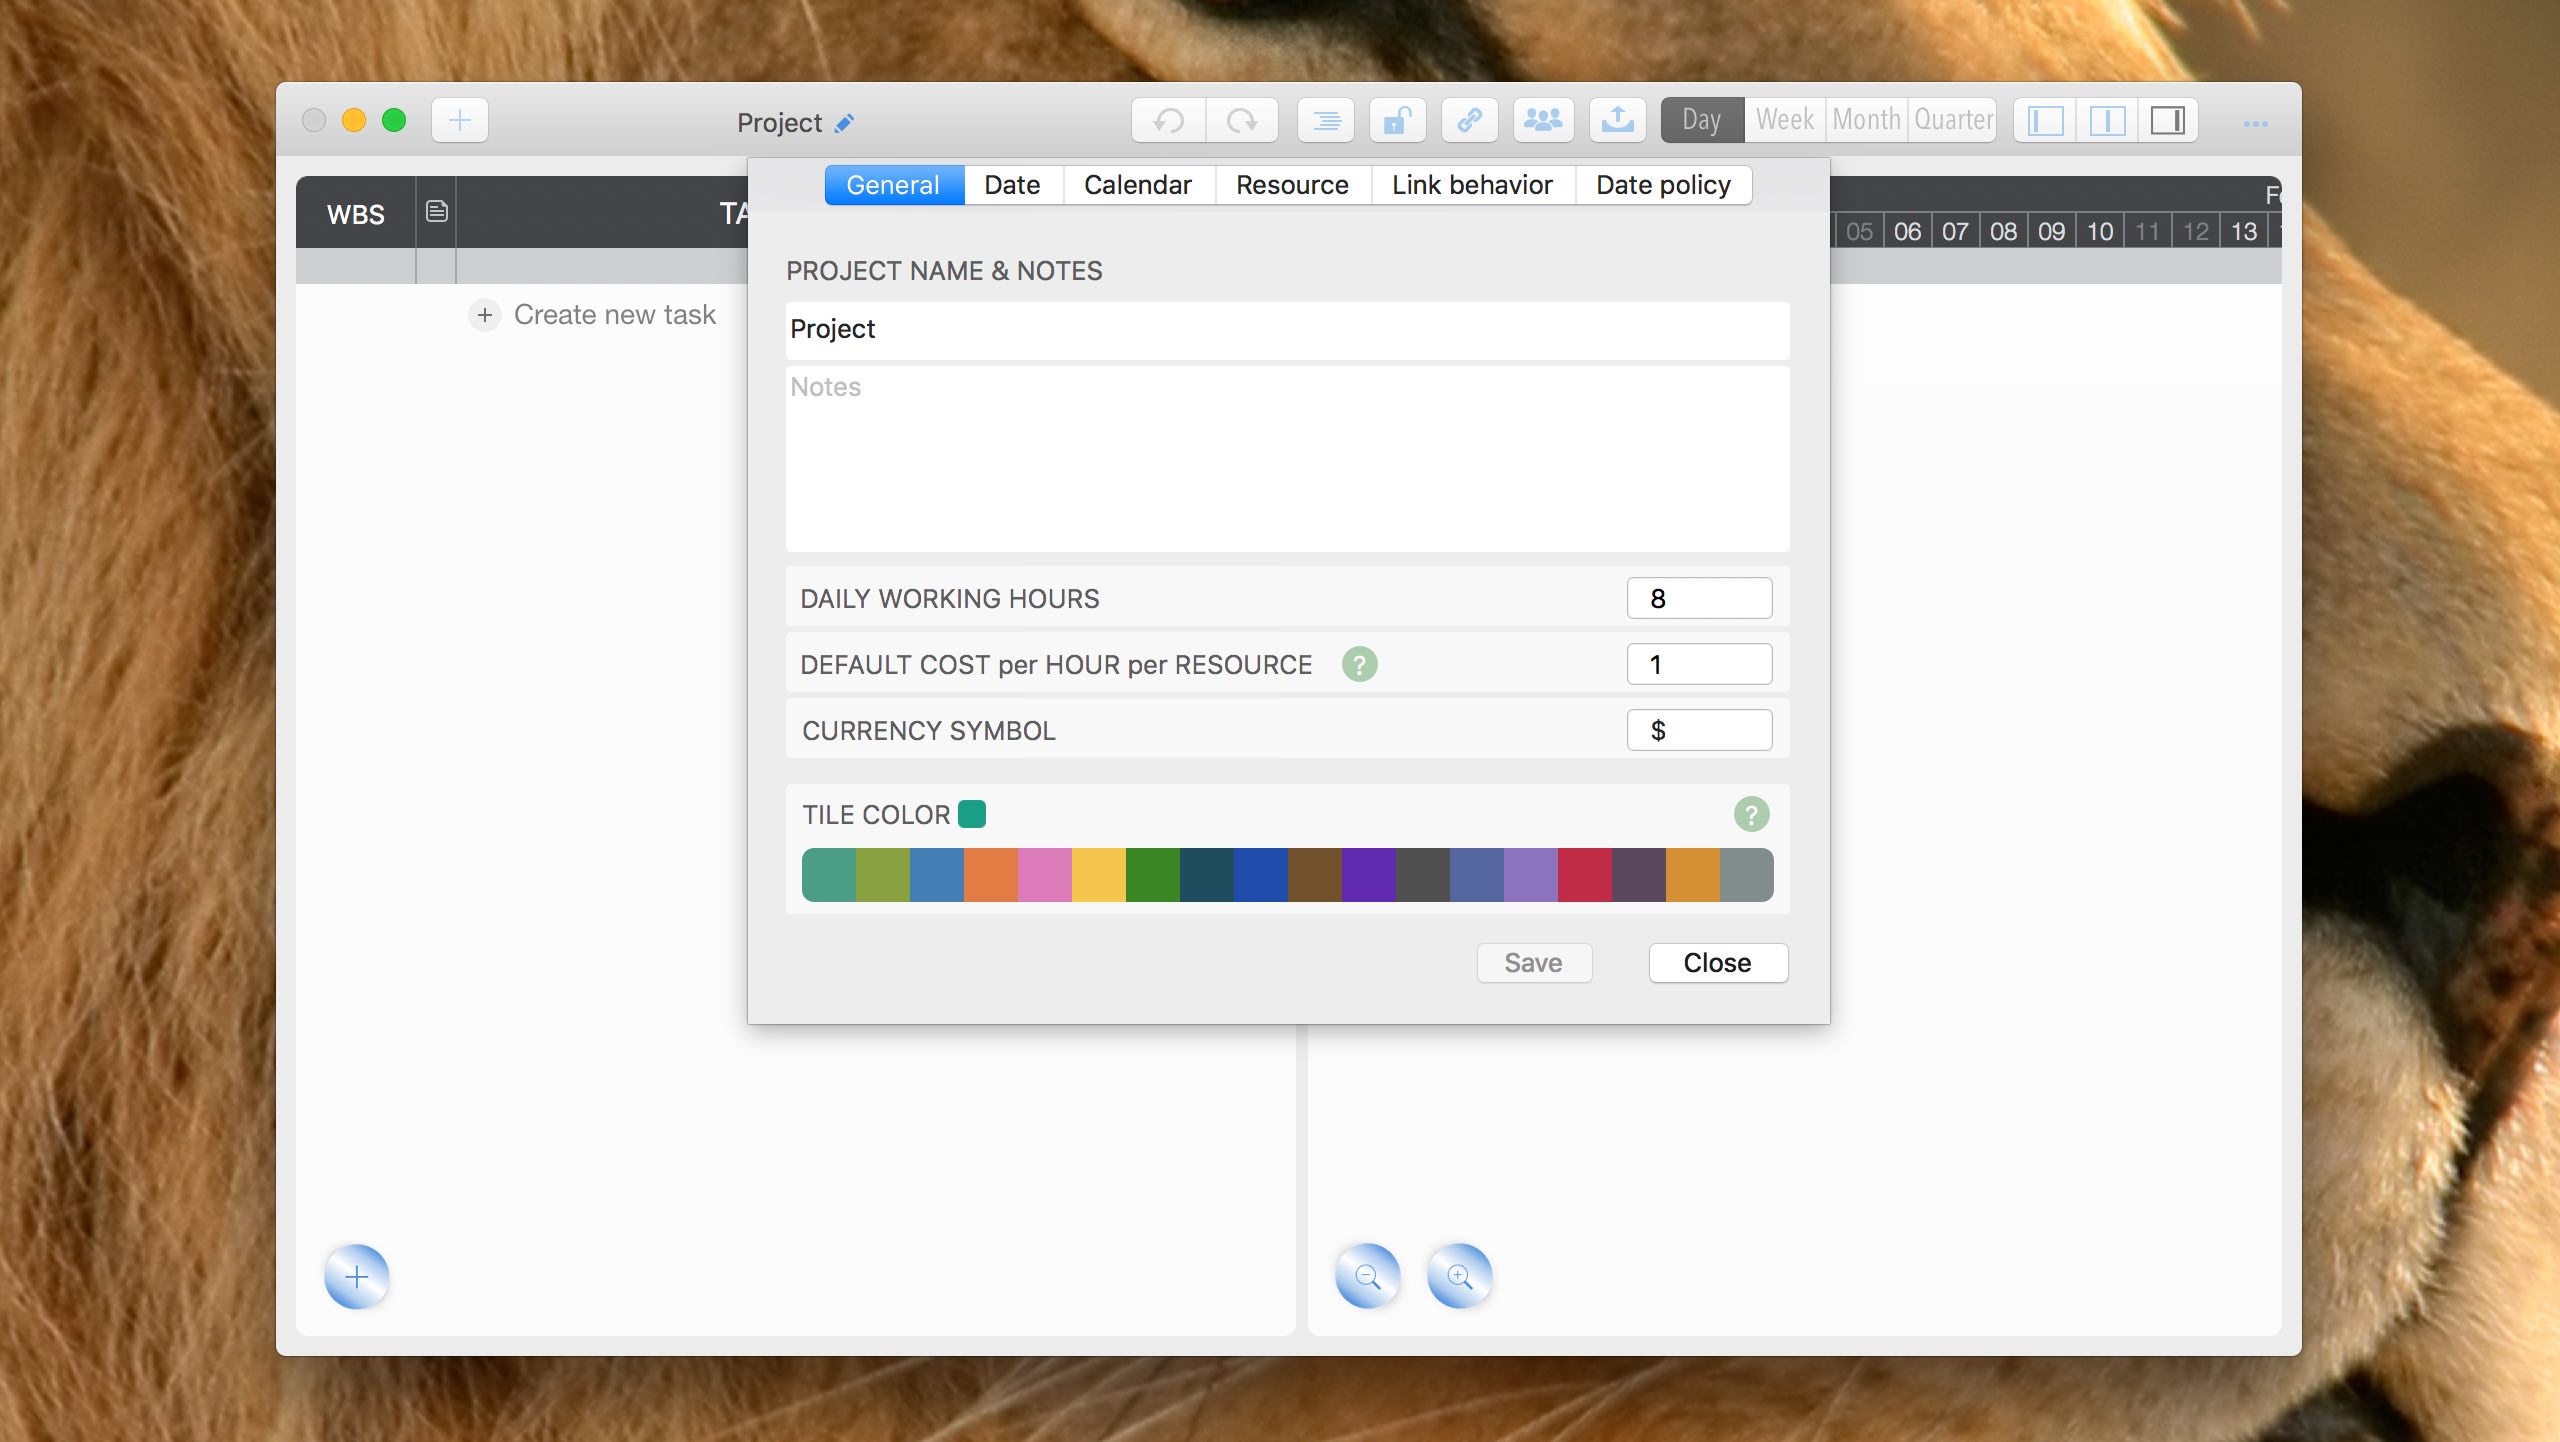This screenshot has width=2560, height=1442.
Task: Click the share export icon
Action: 1617,121
